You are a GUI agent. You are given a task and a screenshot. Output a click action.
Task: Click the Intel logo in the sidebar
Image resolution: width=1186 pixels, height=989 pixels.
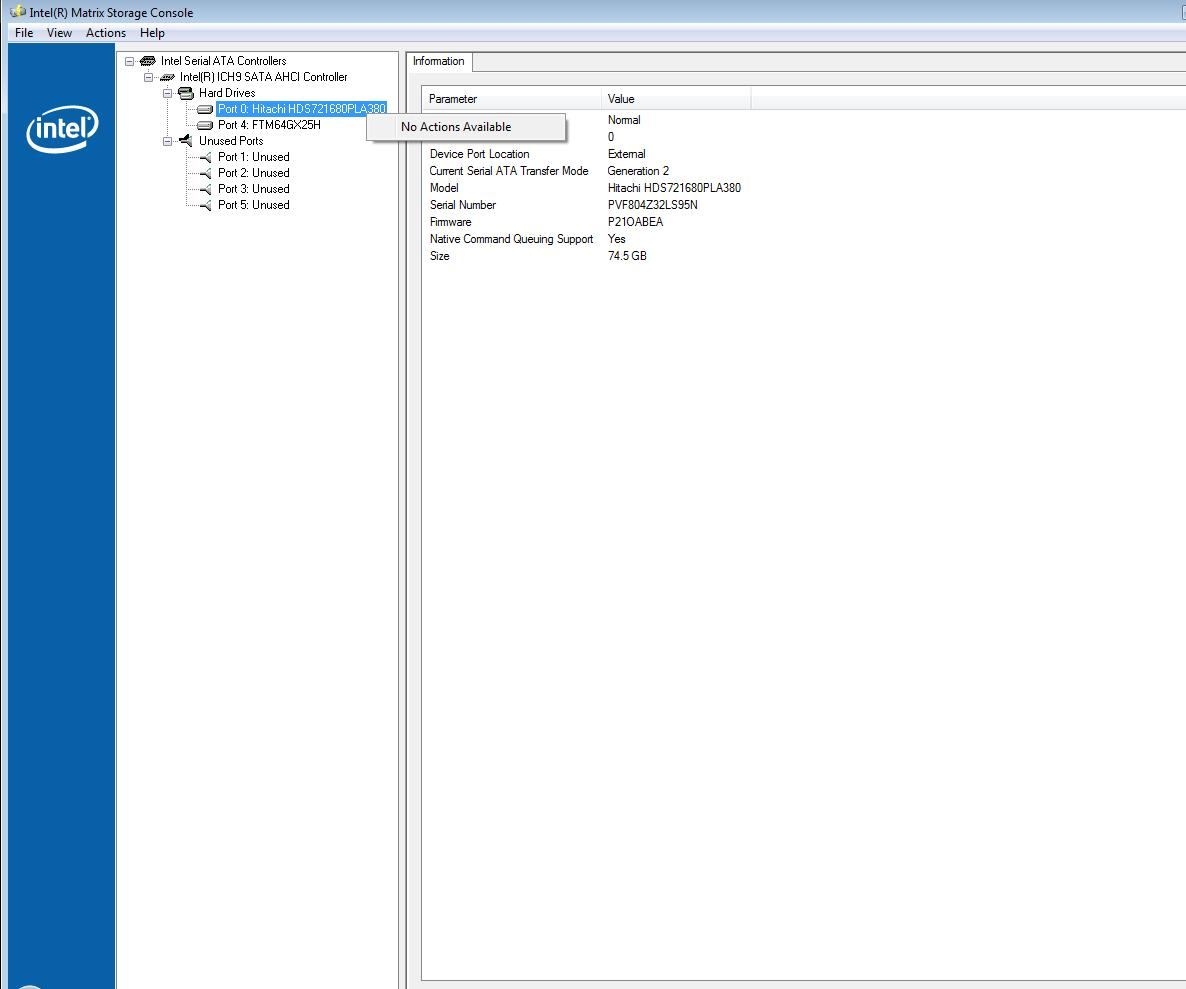coord(62,129)
